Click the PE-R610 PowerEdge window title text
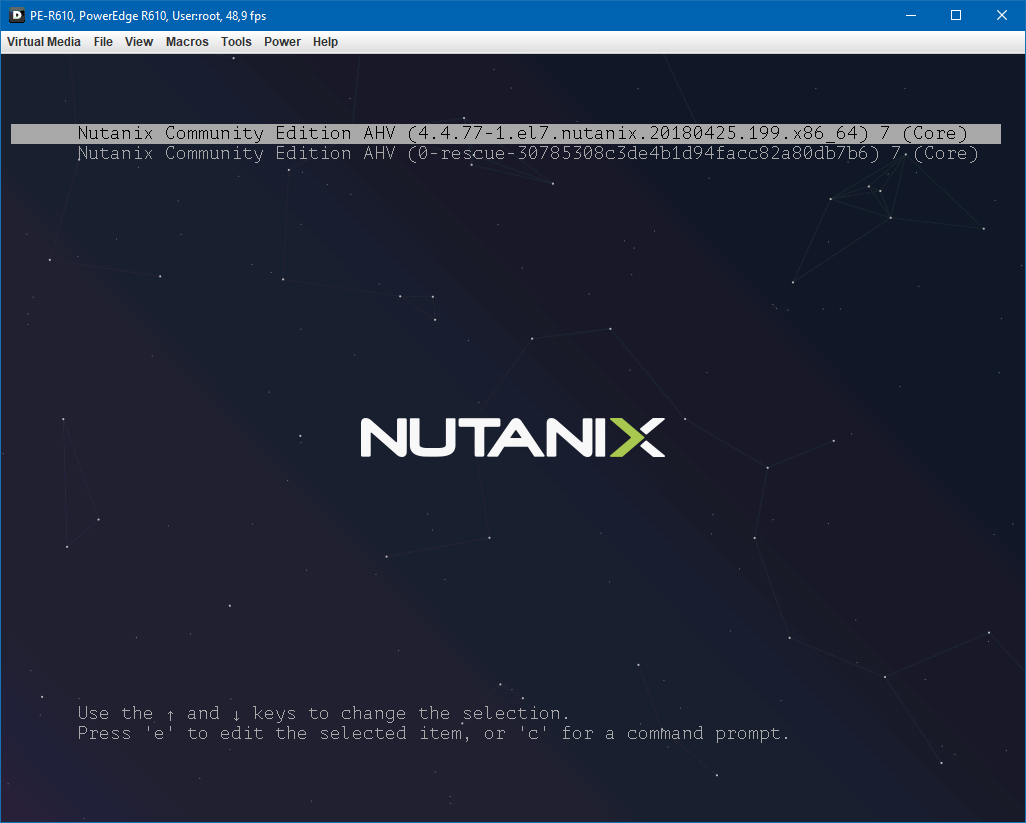Screen dimensions: 1026x823 click(148, 16)
